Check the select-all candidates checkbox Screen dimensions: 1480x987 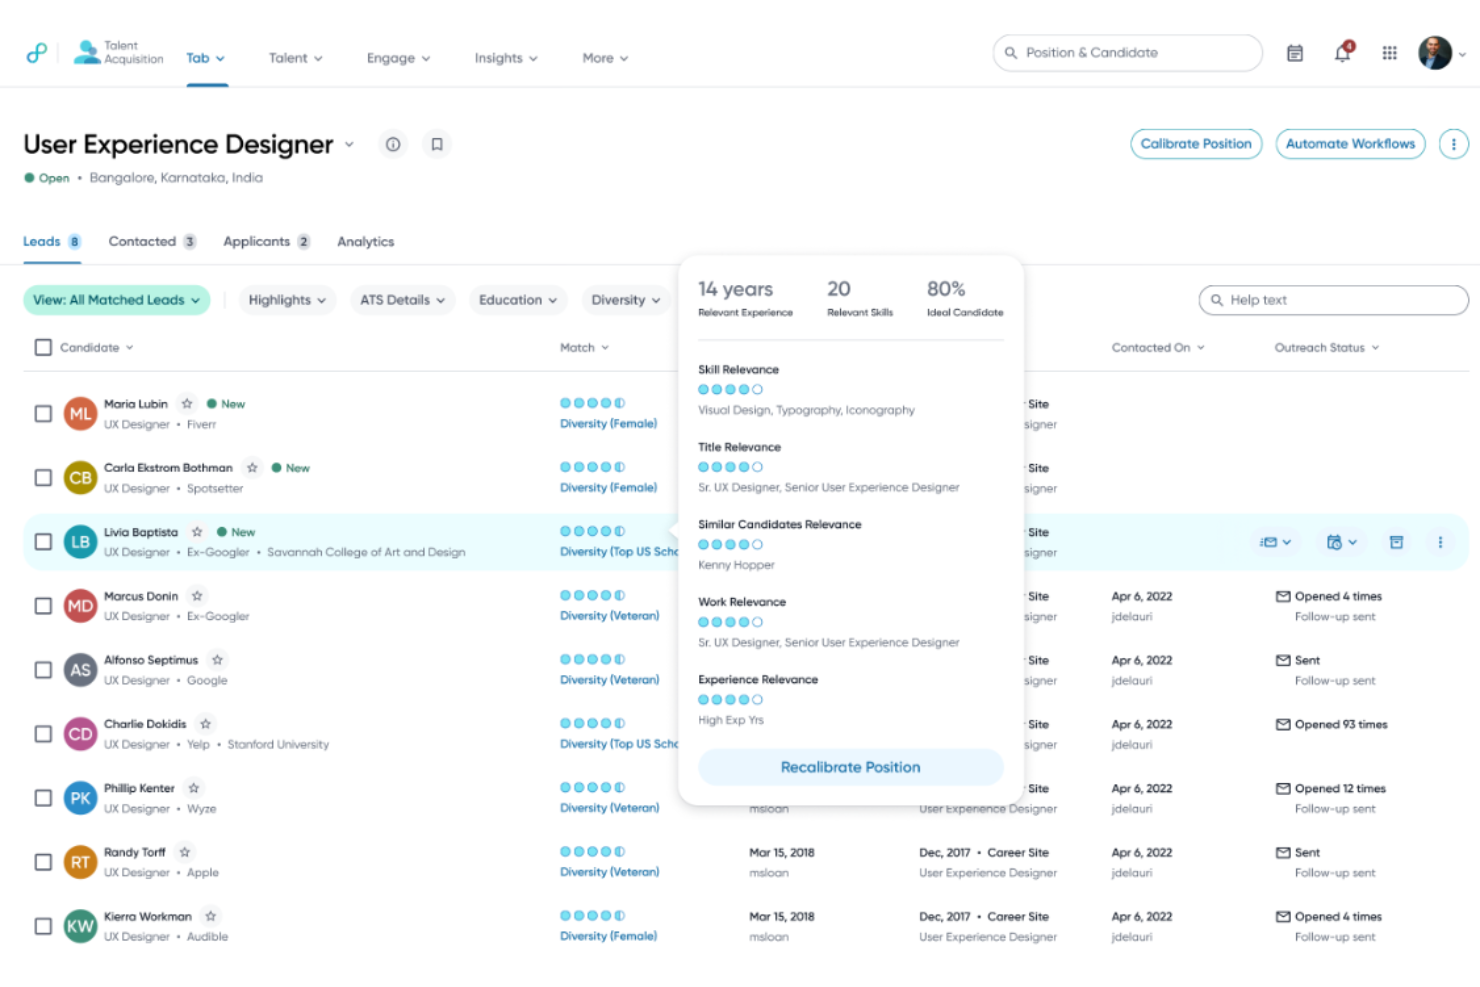[x=43, y=346]
